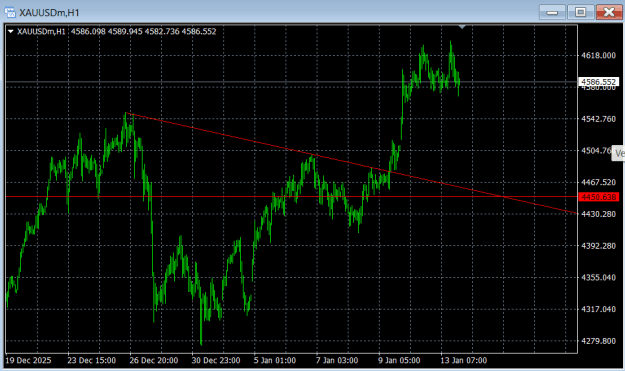Click the 26 Dec 20:00 time label

click(153, 360)
